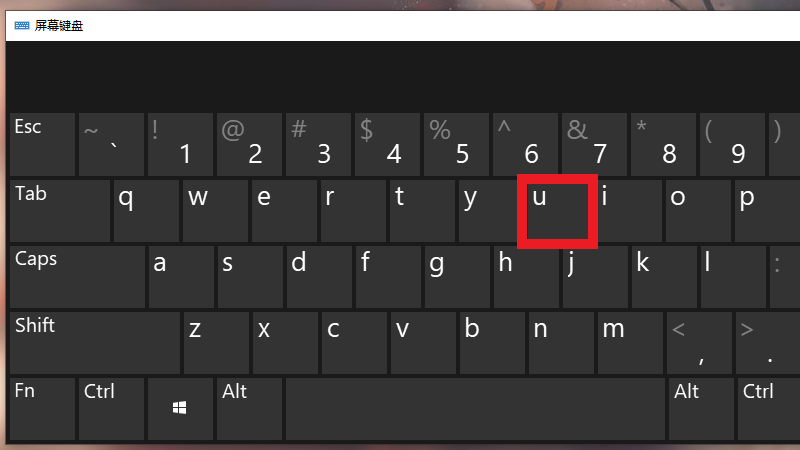Toggle the Caps lock key
This screenshot has height=450, width=800.
[77, 277]
